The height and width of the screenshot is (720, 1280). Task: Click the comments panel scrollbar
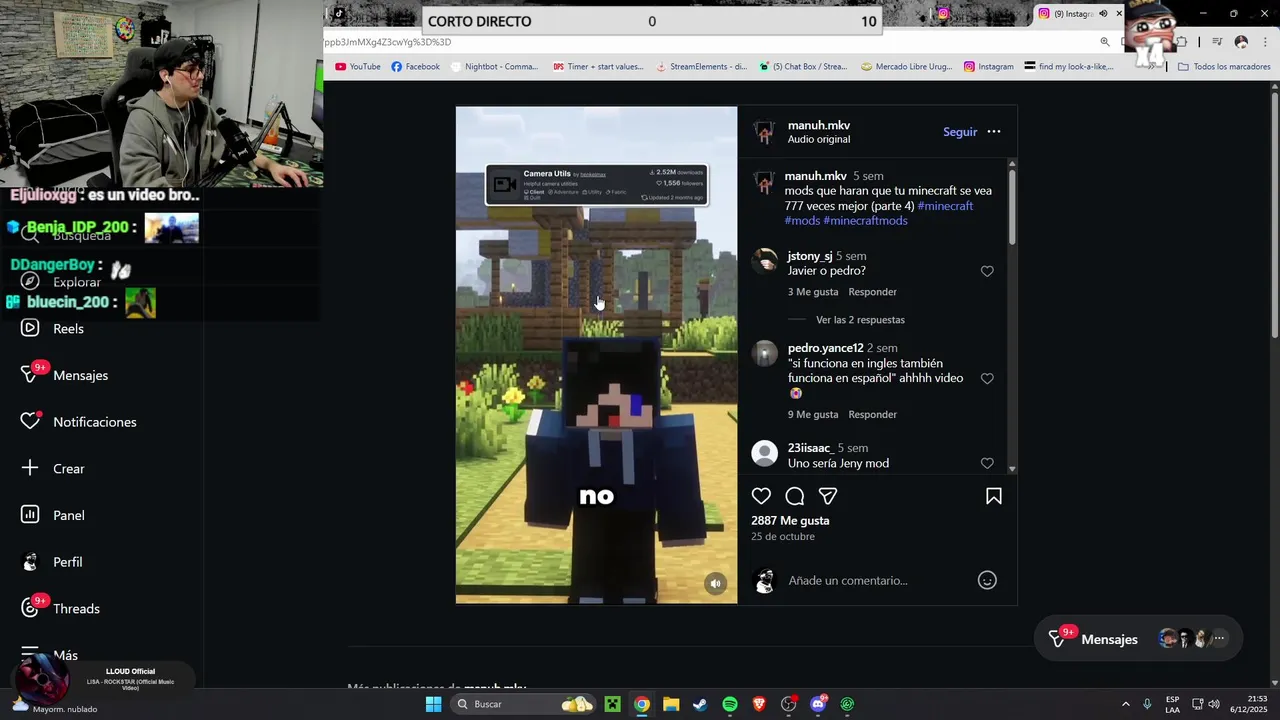pos(1012,205)
